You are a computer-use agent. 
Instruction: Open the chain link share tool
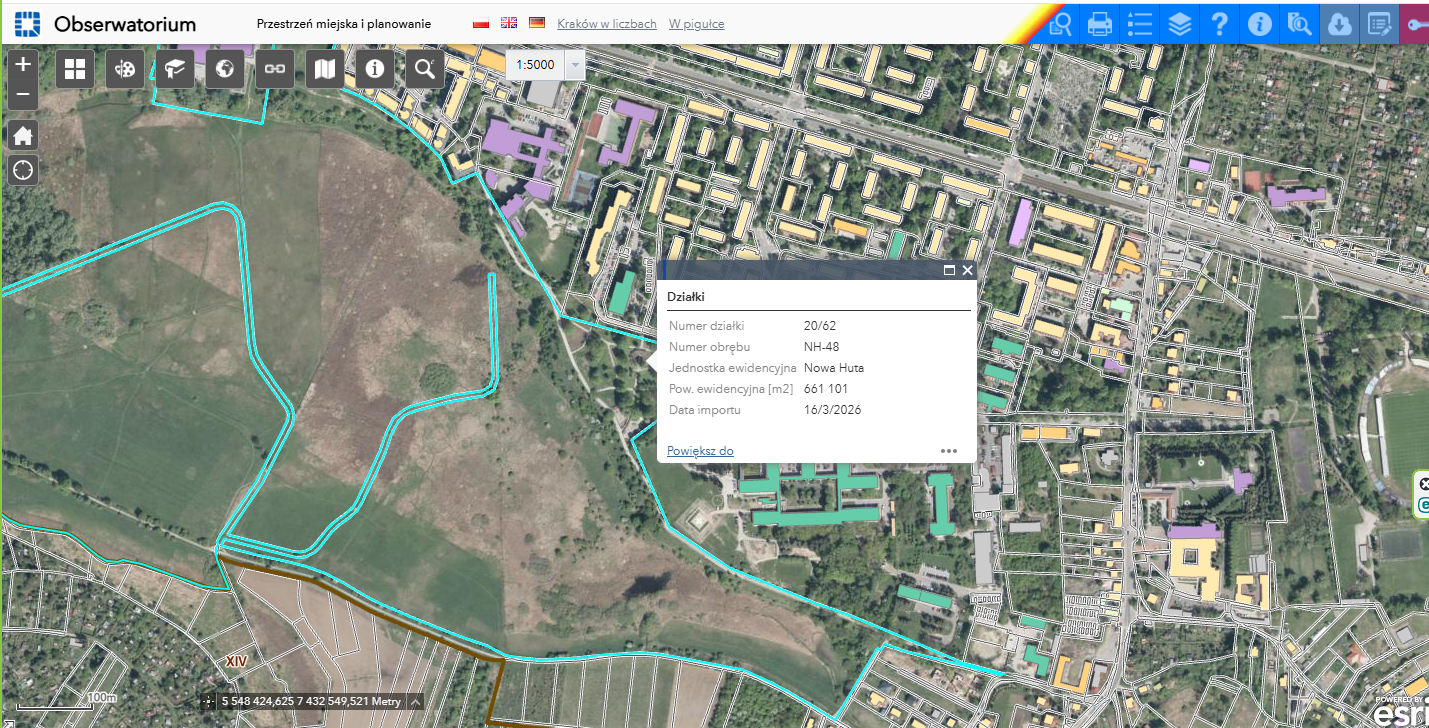(x=275, y=69)
